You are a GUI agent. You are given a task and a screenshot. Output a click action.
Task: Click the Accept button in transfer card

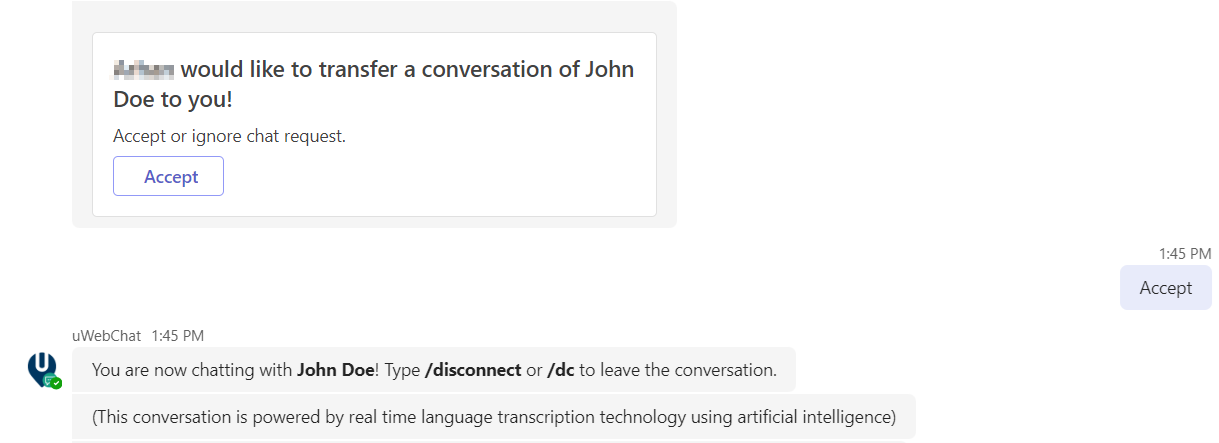tap(168, 176)
